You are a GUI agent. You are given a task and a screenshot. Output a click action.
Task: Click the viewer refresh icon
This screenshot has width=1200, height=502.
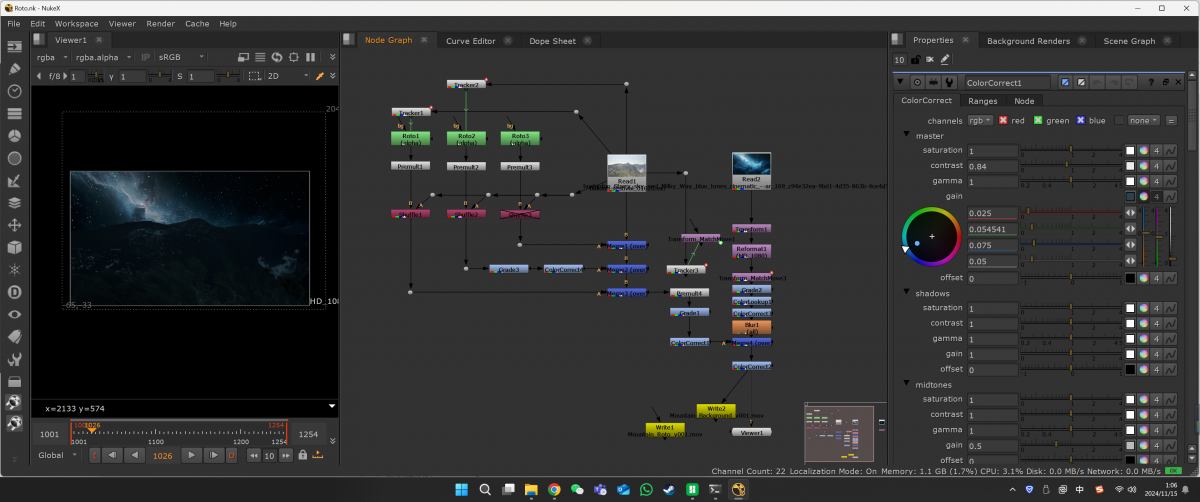click(277, 57)
